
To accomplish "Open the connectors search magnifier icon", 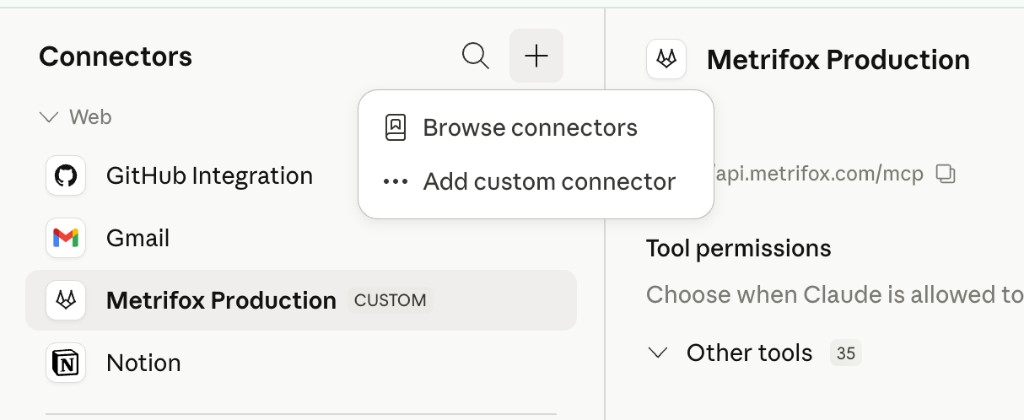I will (x=475, y=56).
